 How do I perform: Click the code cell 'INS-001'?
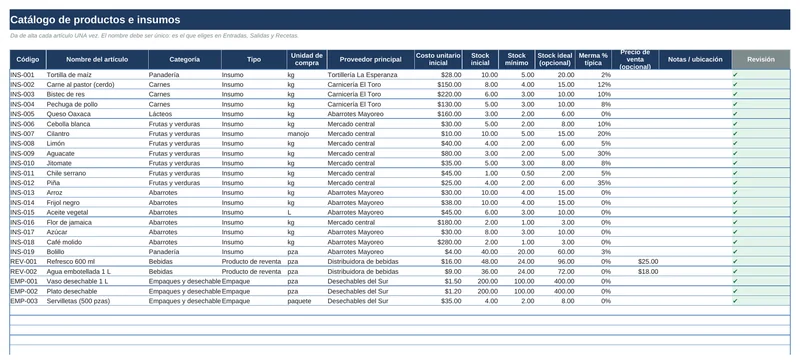pyautogui.click(x=28, y=75)
